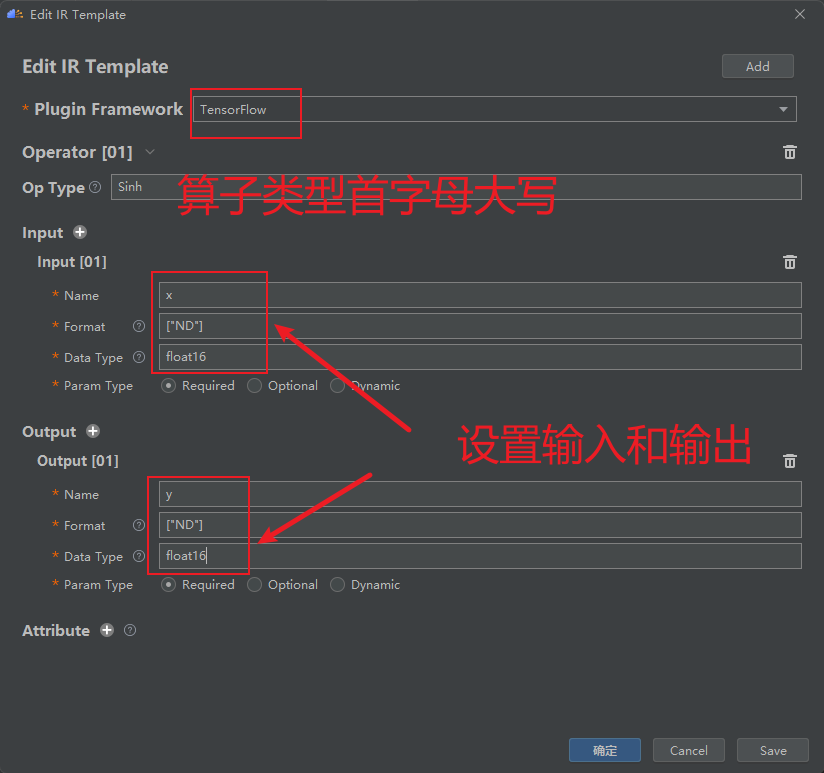This screenshot has width=824, height=773.
Task: Open help for Output Data Type
Action: pos(139,556)
